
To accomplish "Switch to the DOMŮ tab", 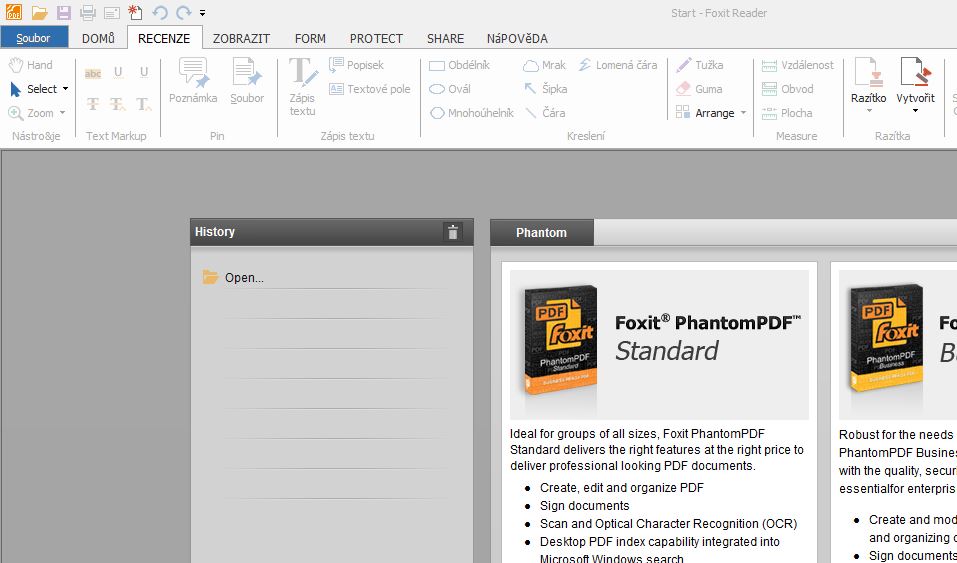I will [x=98, y=38].
